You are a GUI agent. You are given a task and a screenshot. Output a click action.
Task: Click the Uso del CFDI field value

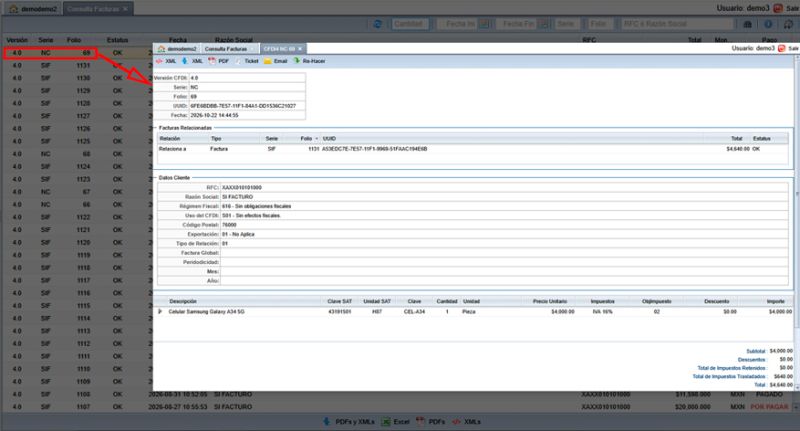point(504,216)
